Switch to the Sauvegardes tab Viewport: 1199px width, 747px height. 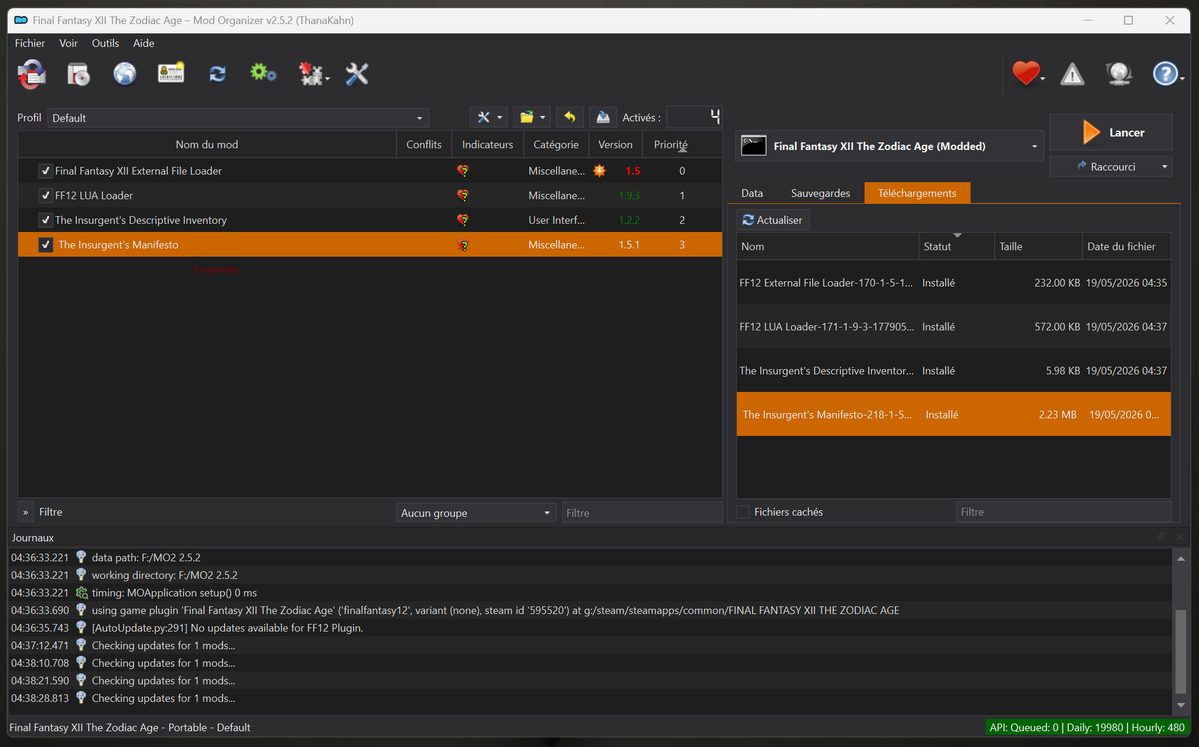click(x=820, y=193)
